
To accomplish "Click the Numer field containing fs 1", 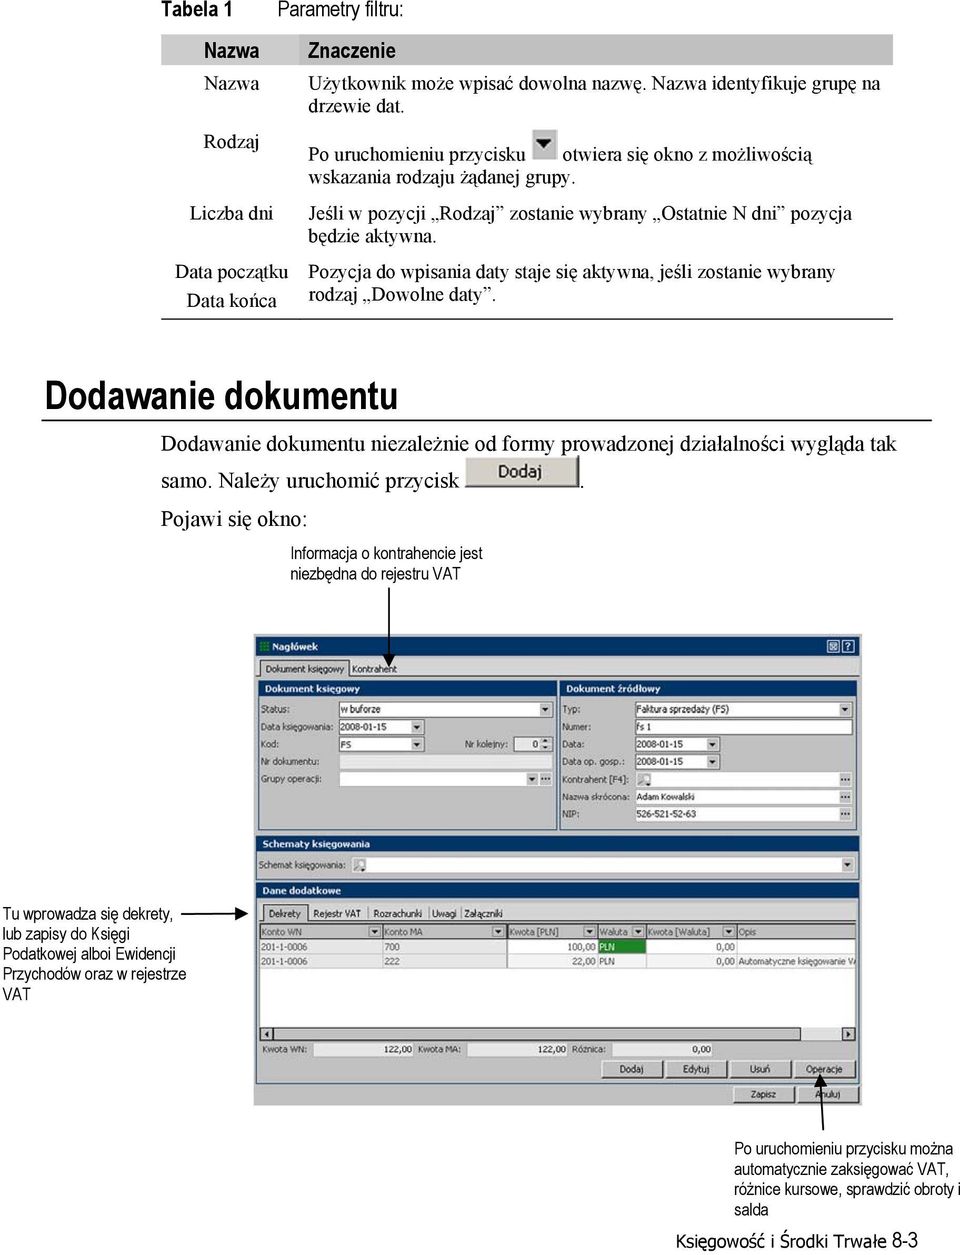I will click(743, 727).
